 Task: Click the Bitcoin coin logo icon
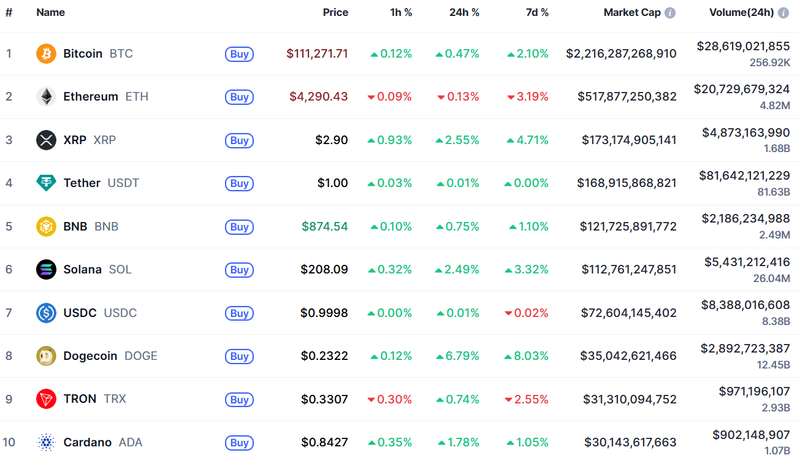click(x=46, y=53)
